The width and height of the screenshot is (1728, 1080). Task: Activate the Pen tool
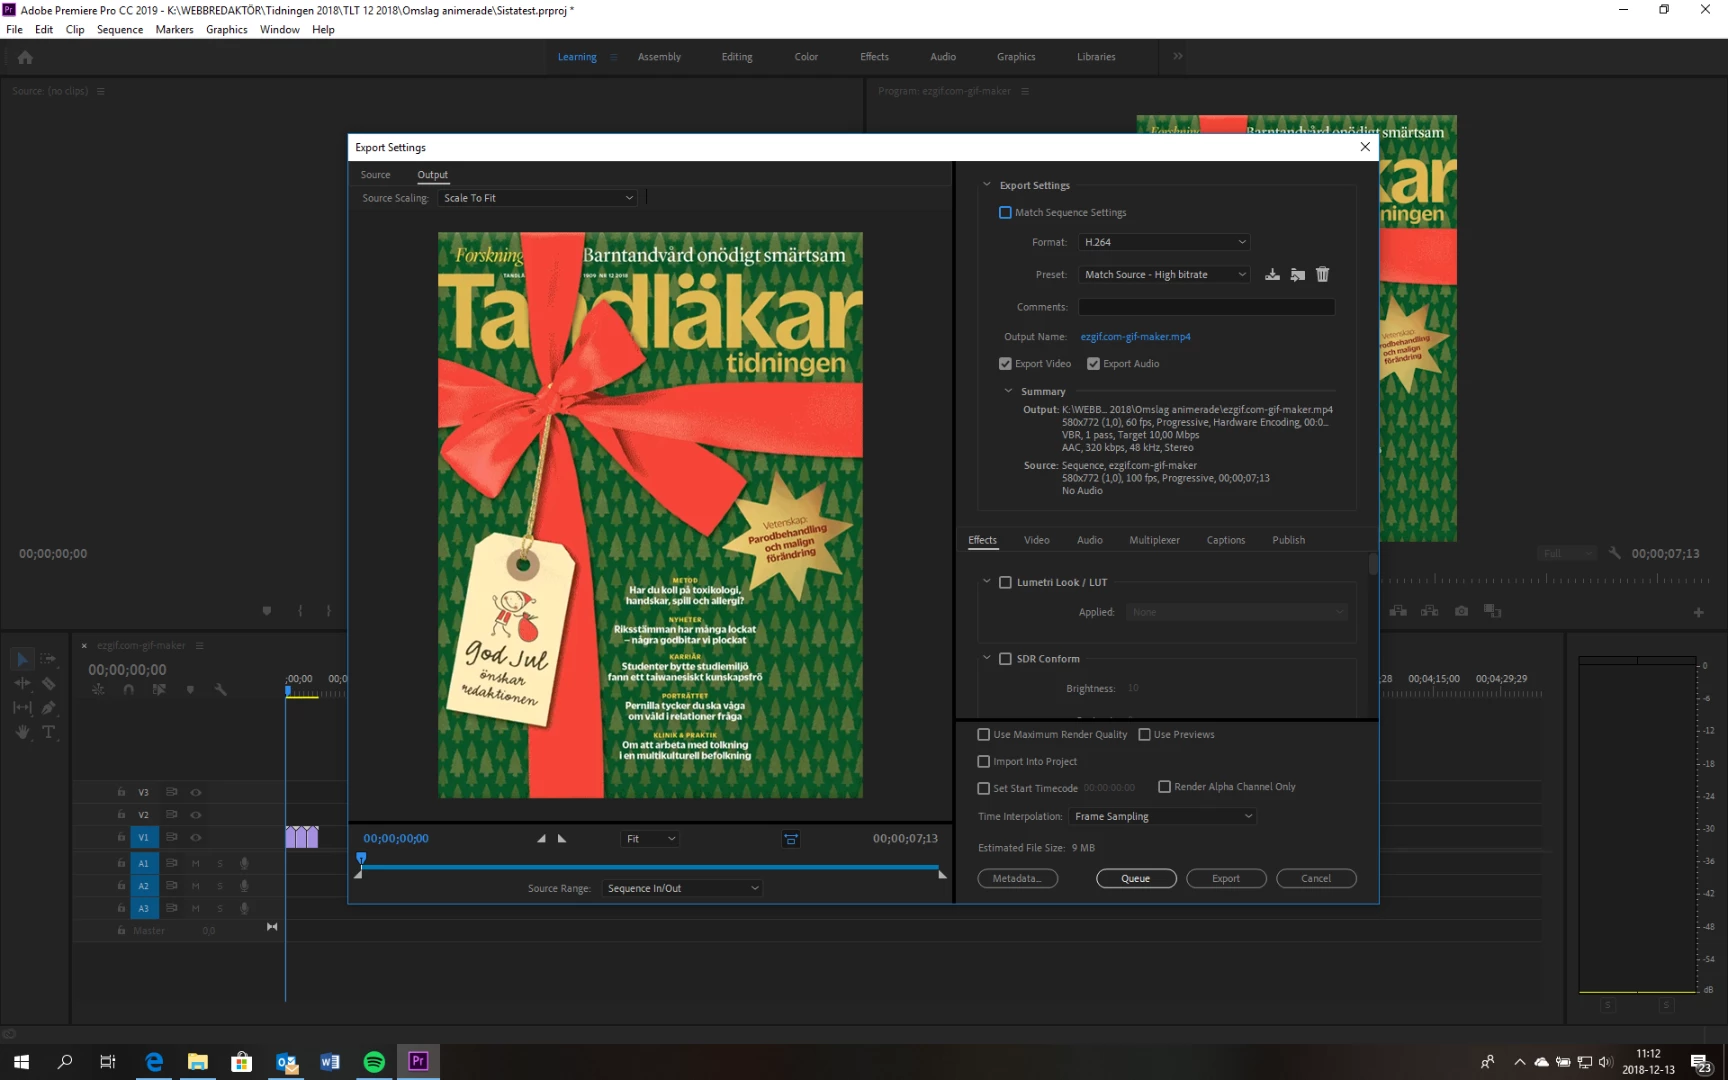pyautogui.click(x=48, y=707)
